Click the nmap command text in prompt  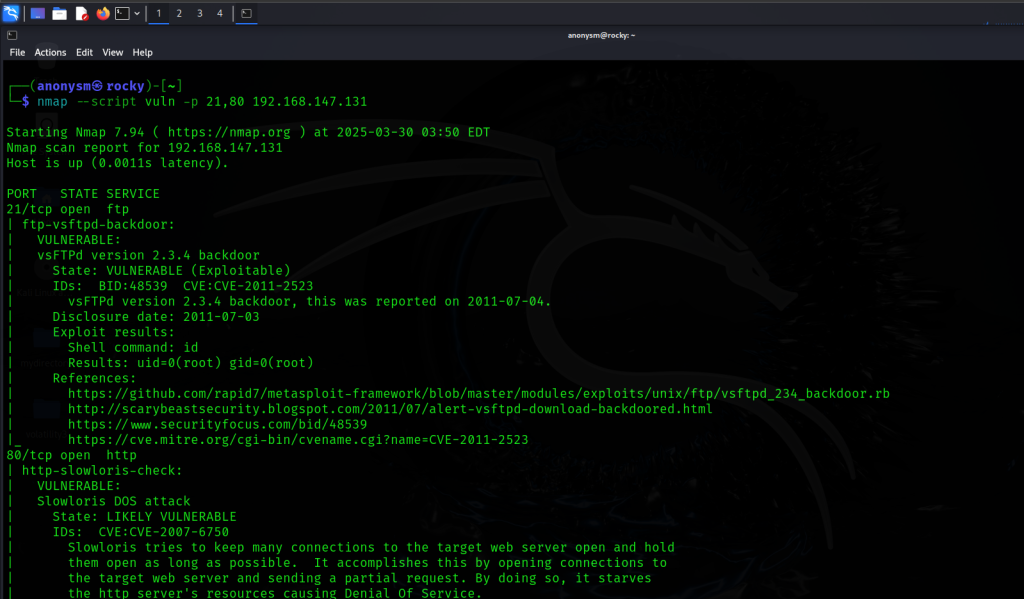coord(52,101)
